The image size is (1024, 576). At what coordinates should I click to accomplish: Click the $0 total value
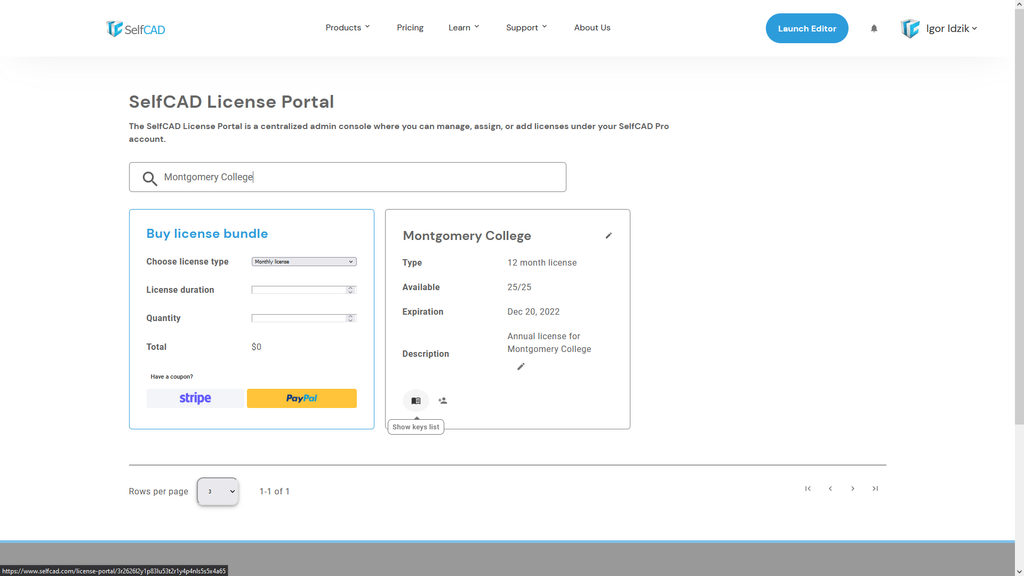[x=256, y=347]
